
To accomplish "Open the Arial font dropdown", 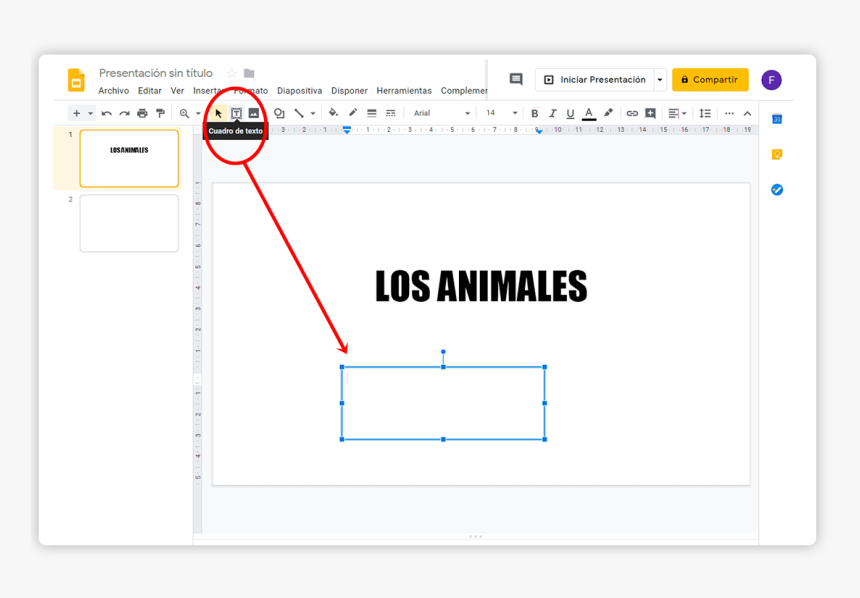I will coord(441,113).
